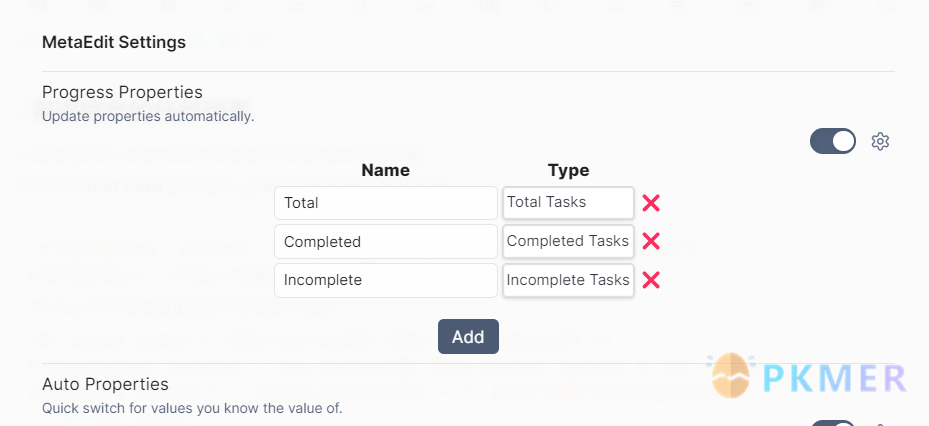Image resolution: width=929 pixels, height=426 pixels.
Task: Toggle Progress Properties switch off
Action: click(x=833, y=141)
